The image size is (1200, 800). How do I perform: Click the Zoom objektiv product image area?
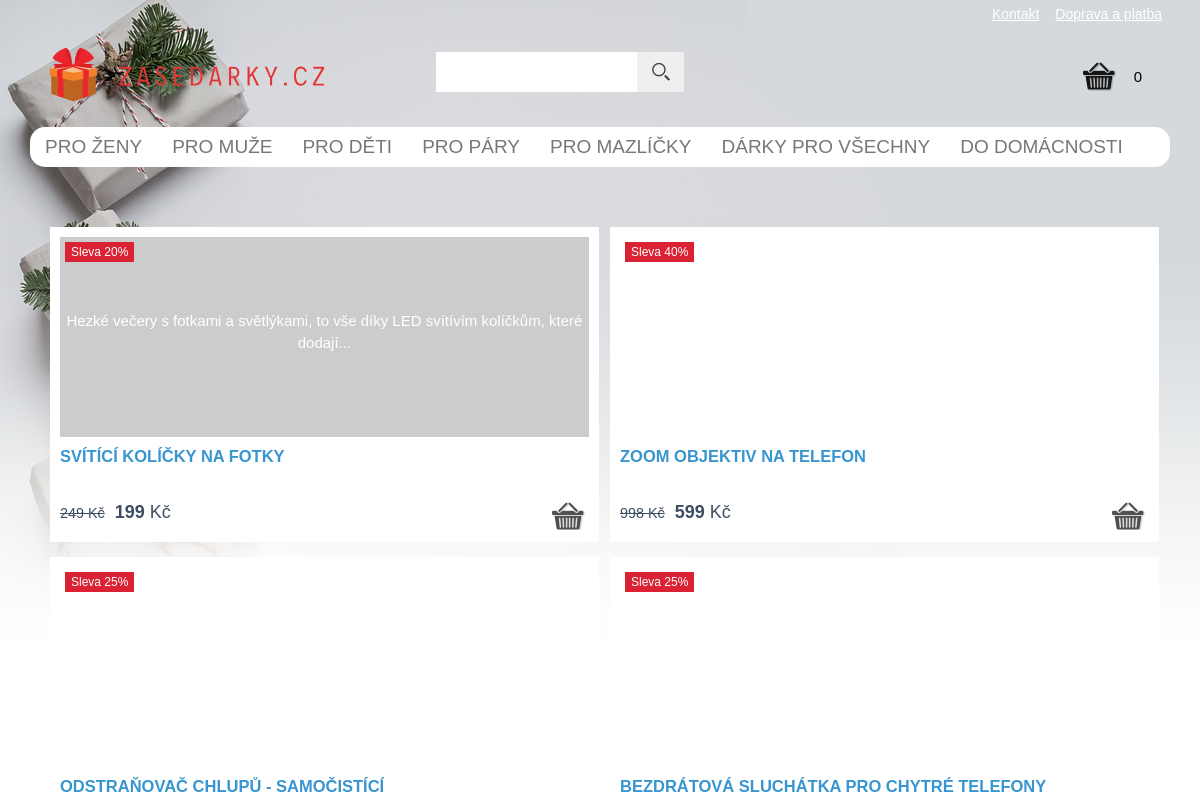click(x=884, y=337)
